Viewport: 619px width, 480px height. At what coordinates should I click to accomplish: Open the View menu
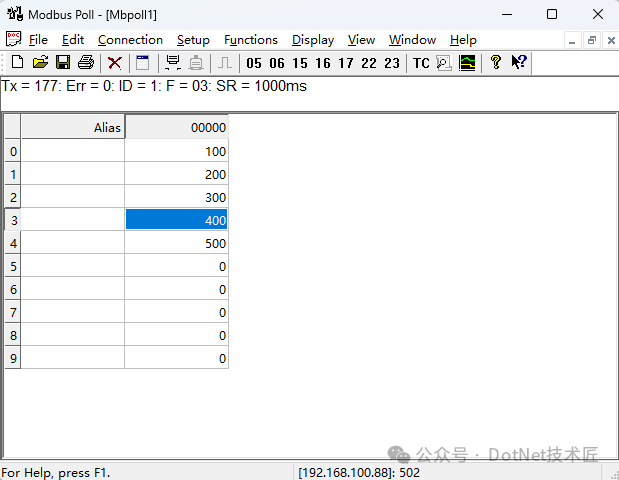(361, 40)
